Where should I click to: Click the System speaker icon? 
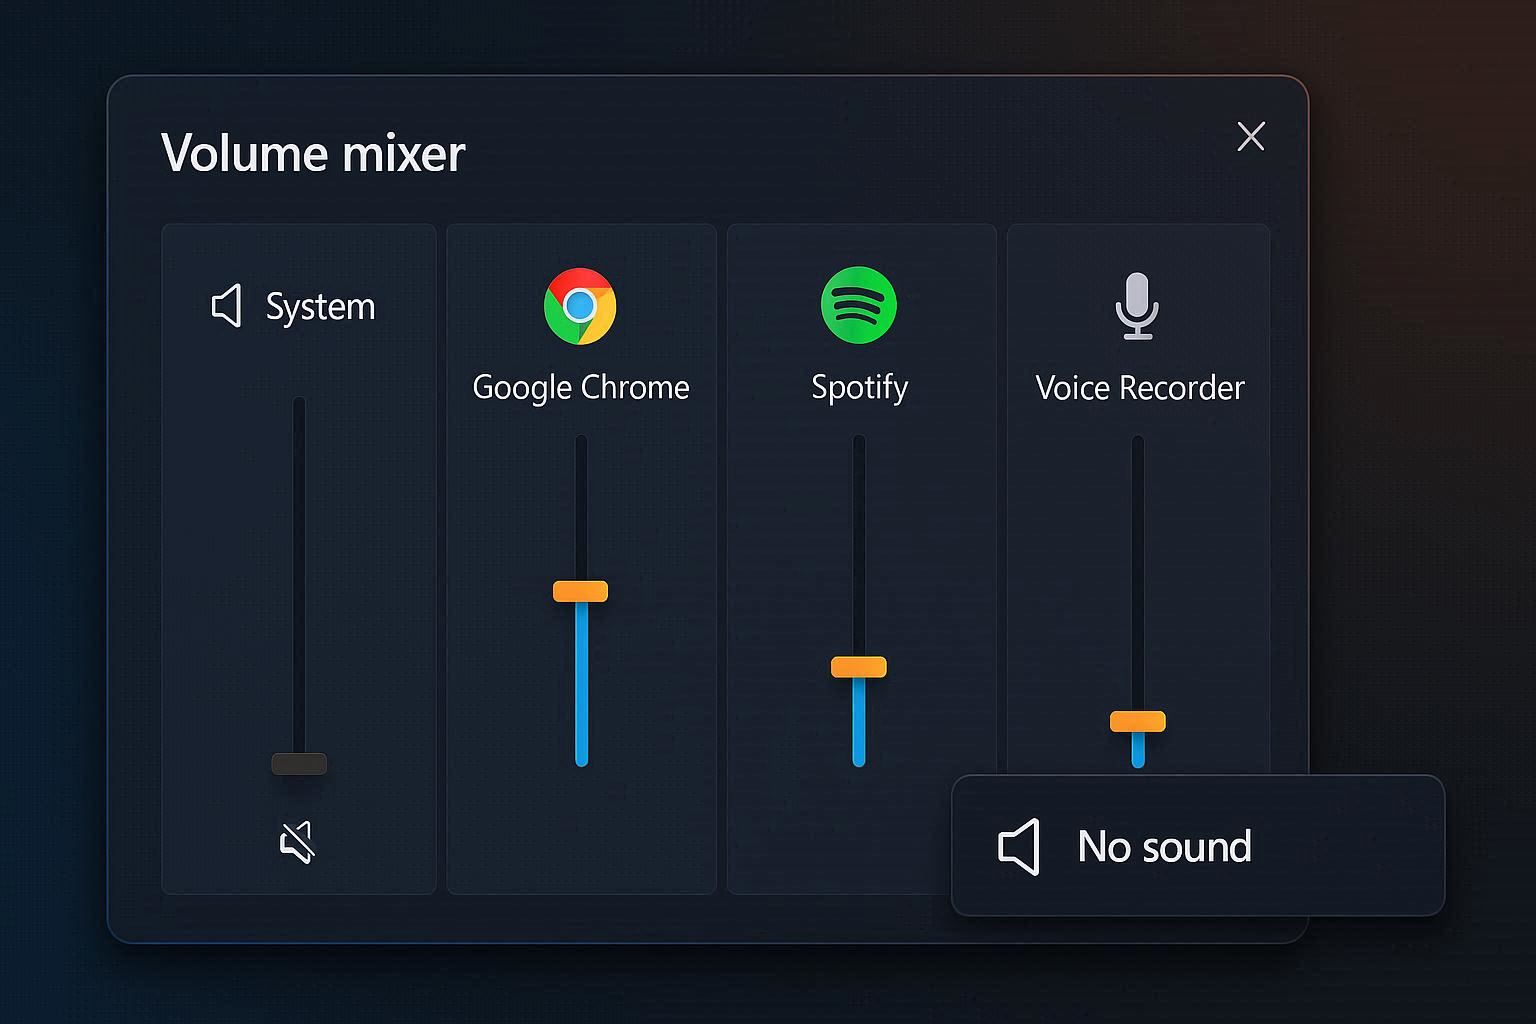click(227, 306)
